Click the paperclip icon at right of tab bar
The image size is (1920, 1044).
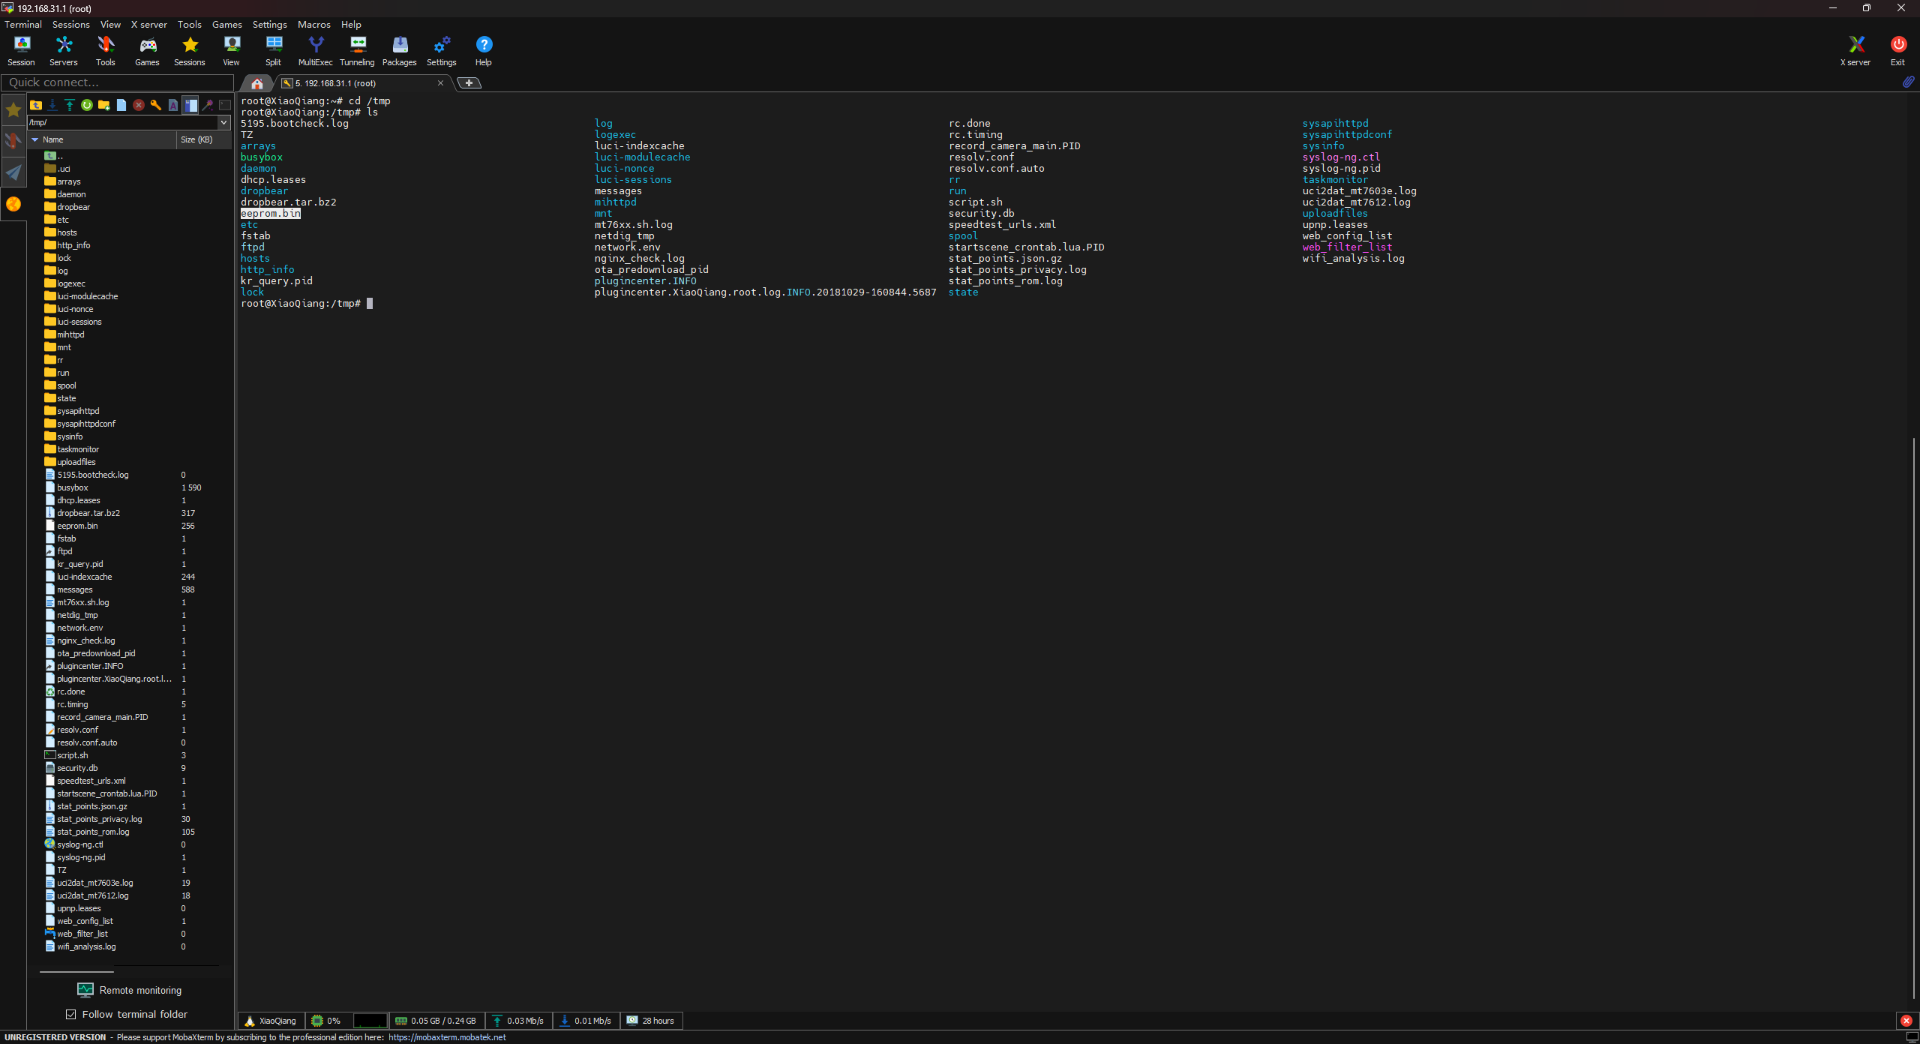coord(1908,82)
